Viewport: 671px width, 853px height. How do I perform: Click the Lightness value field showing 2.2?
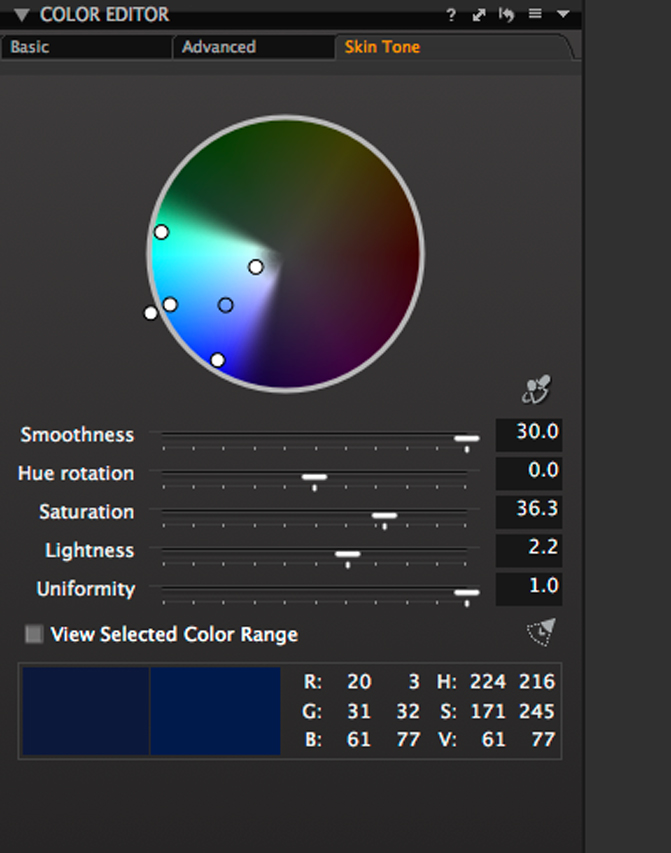pos(529,550)
